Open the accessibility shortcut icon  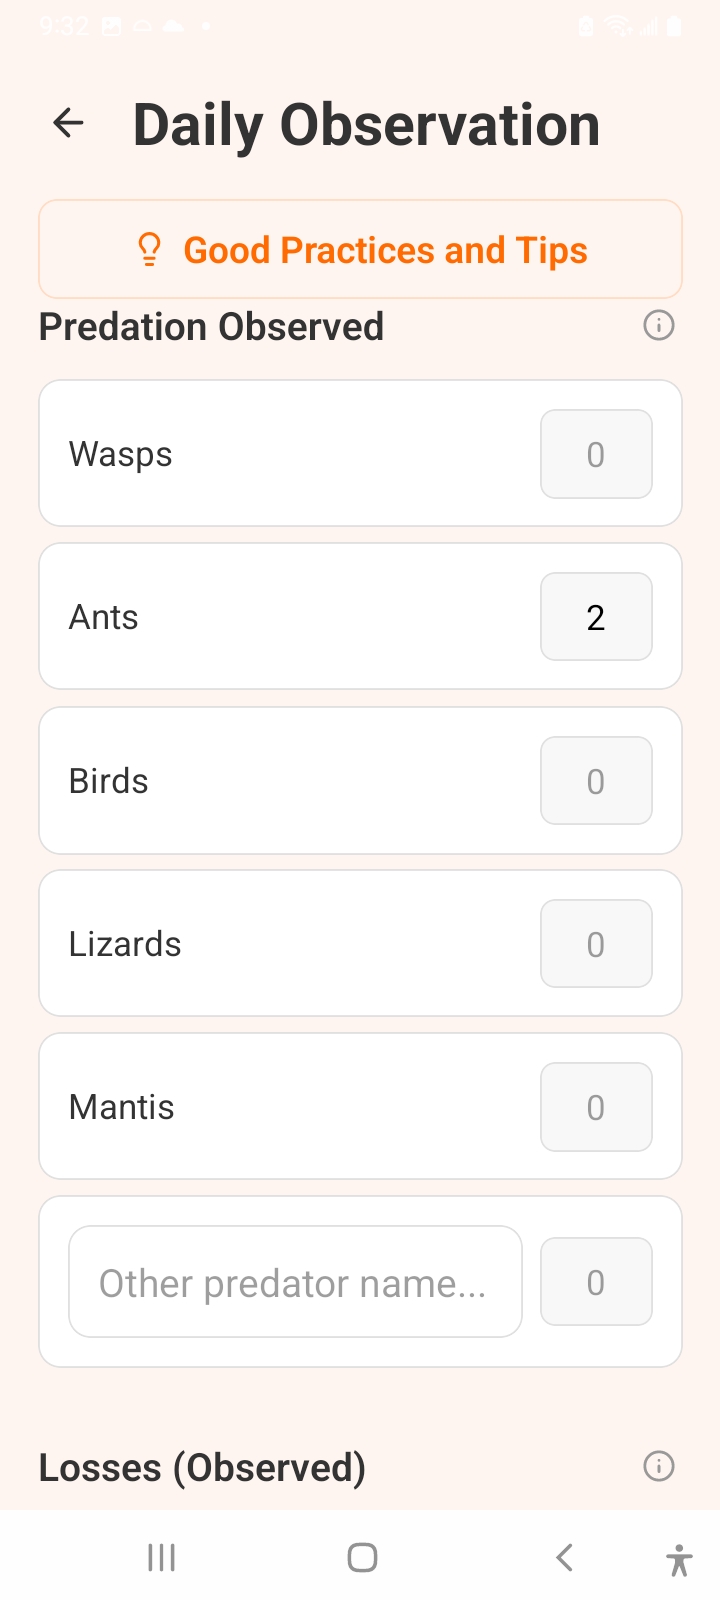coord(678,1559)
